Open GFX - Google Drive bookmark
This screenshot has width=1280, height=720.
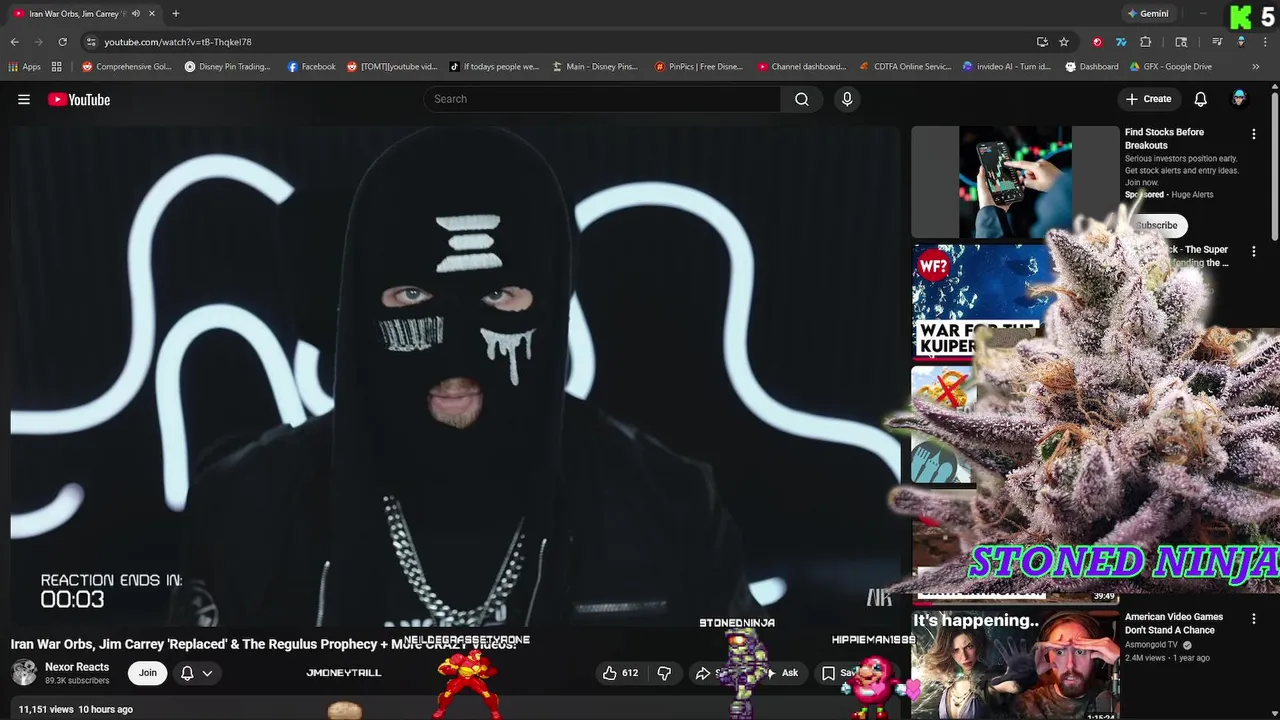coord(1170,67)
